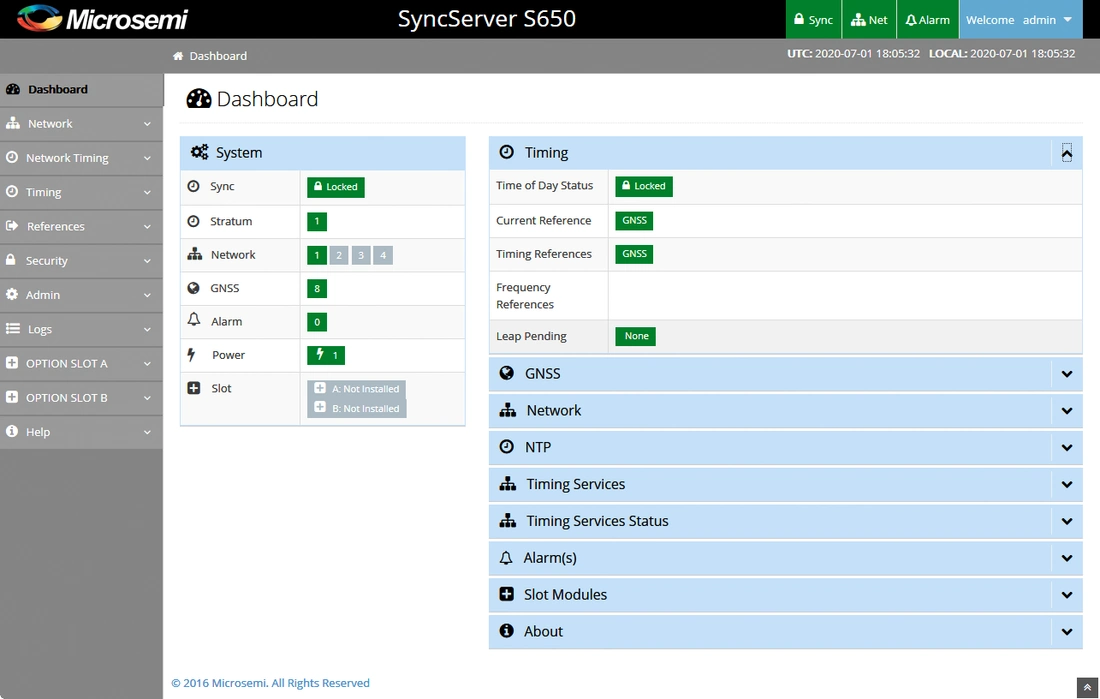Image resolution: width=1100 pixels, height=699 pixels.
Task: Click the big Dashboard heading gauge icon
Action: click(x=199, y=99)
